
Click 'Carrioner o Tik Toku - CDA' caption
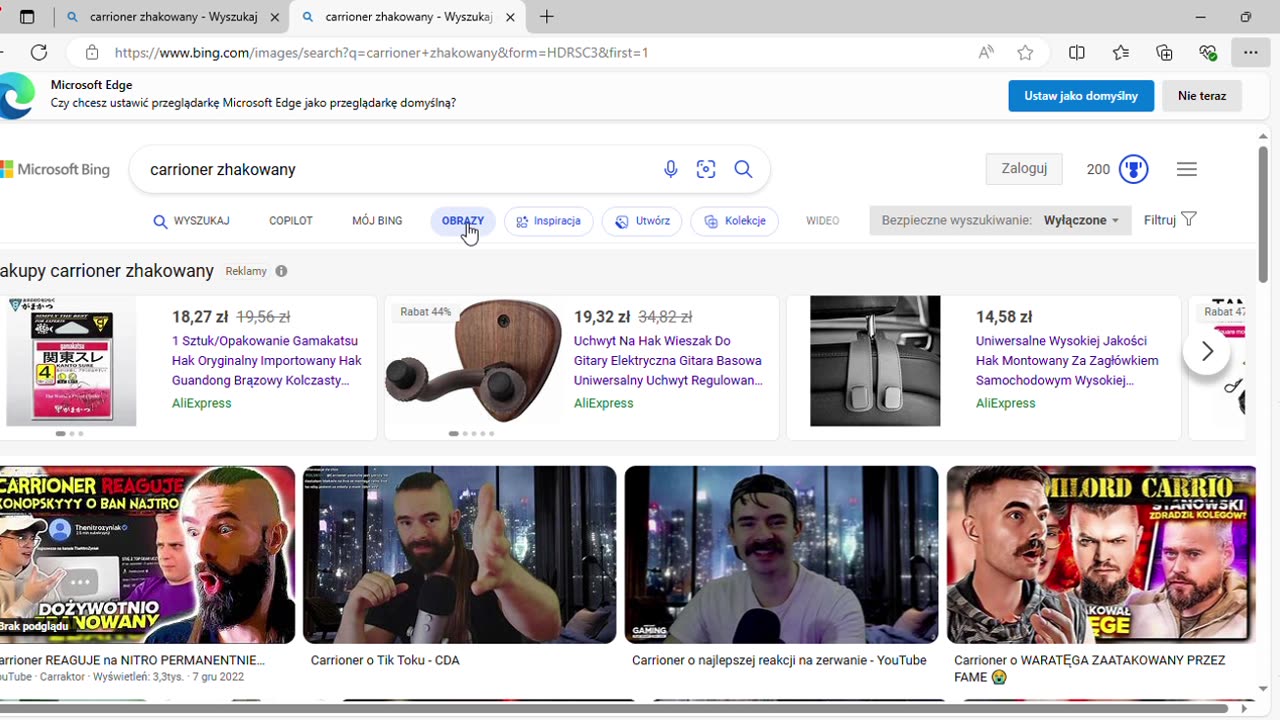point(385,661)
